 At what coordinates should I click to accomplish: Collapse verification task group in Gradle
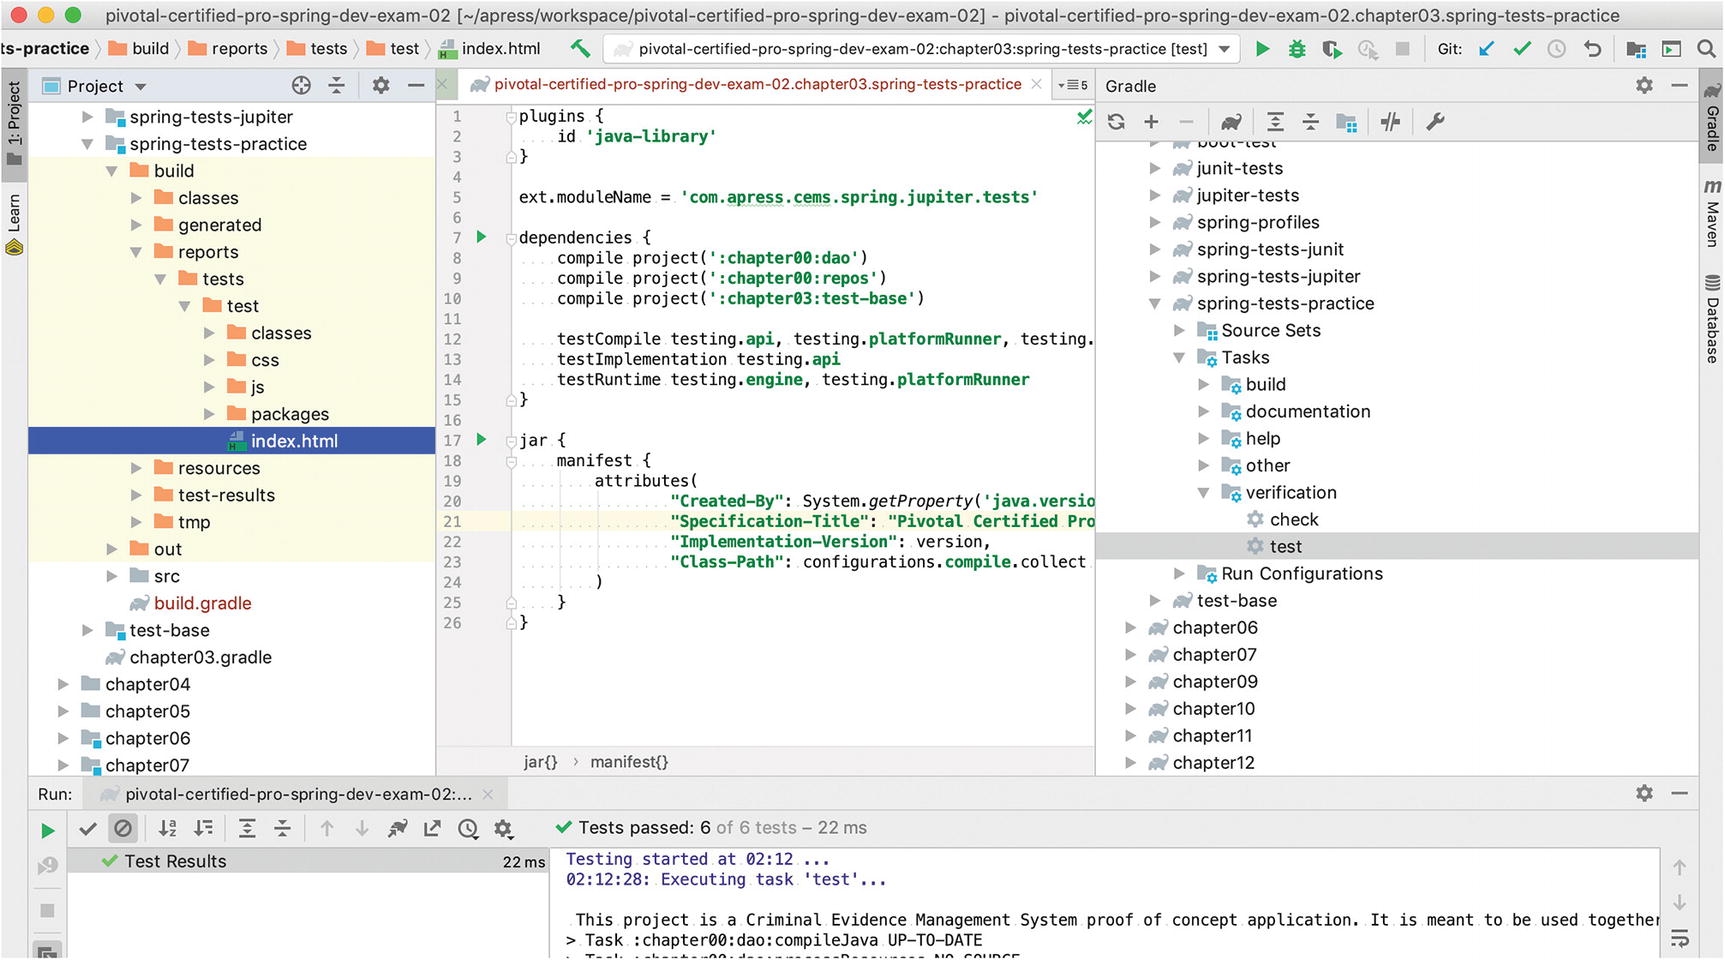1203,492
